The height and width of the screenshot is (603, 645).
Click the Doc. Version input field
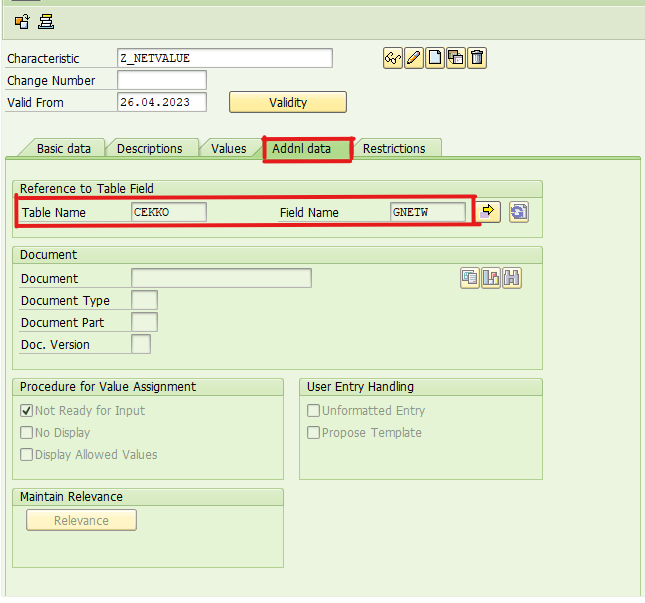click(141, 344)
